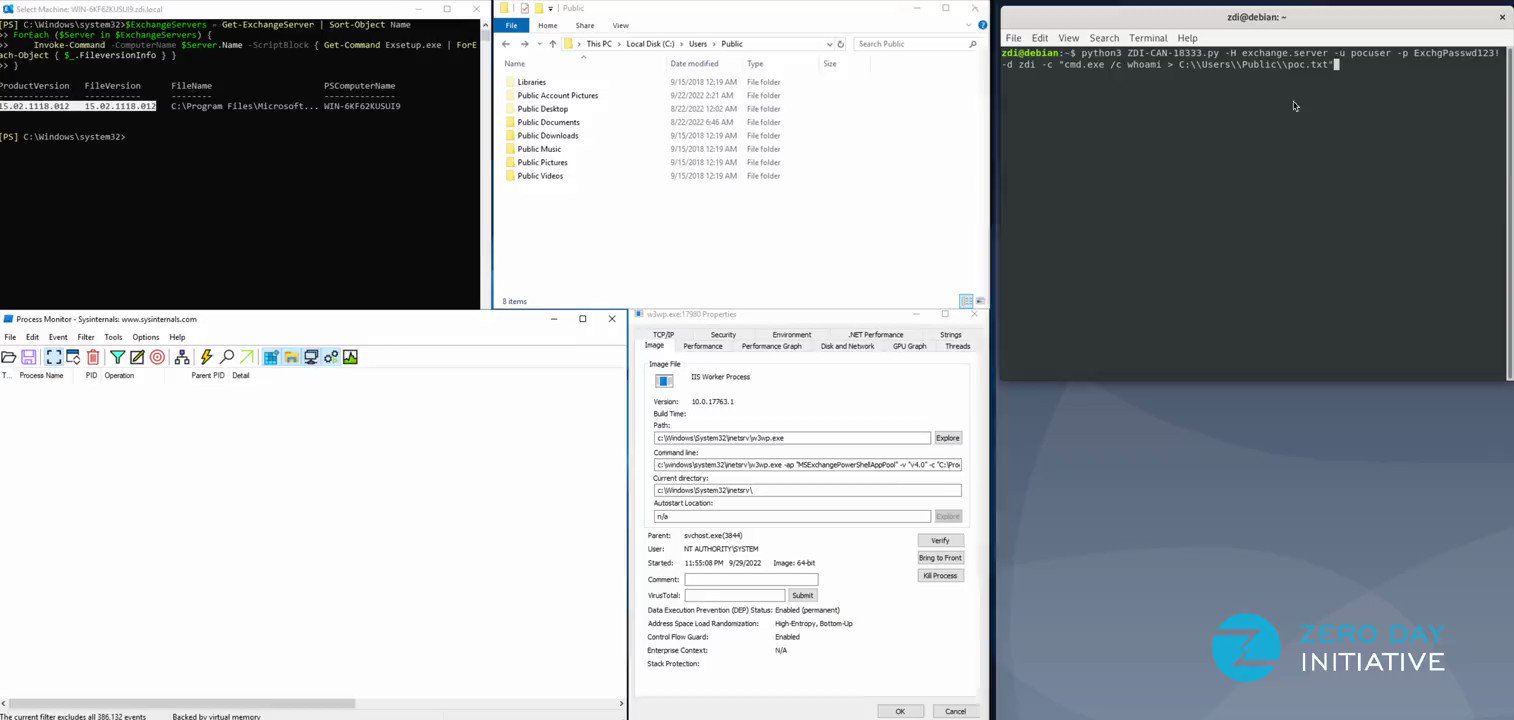This screenshot has height=720, width=1514.
Task: Click the Verify button in the Image tab
Action: click(x=939, y=540)
